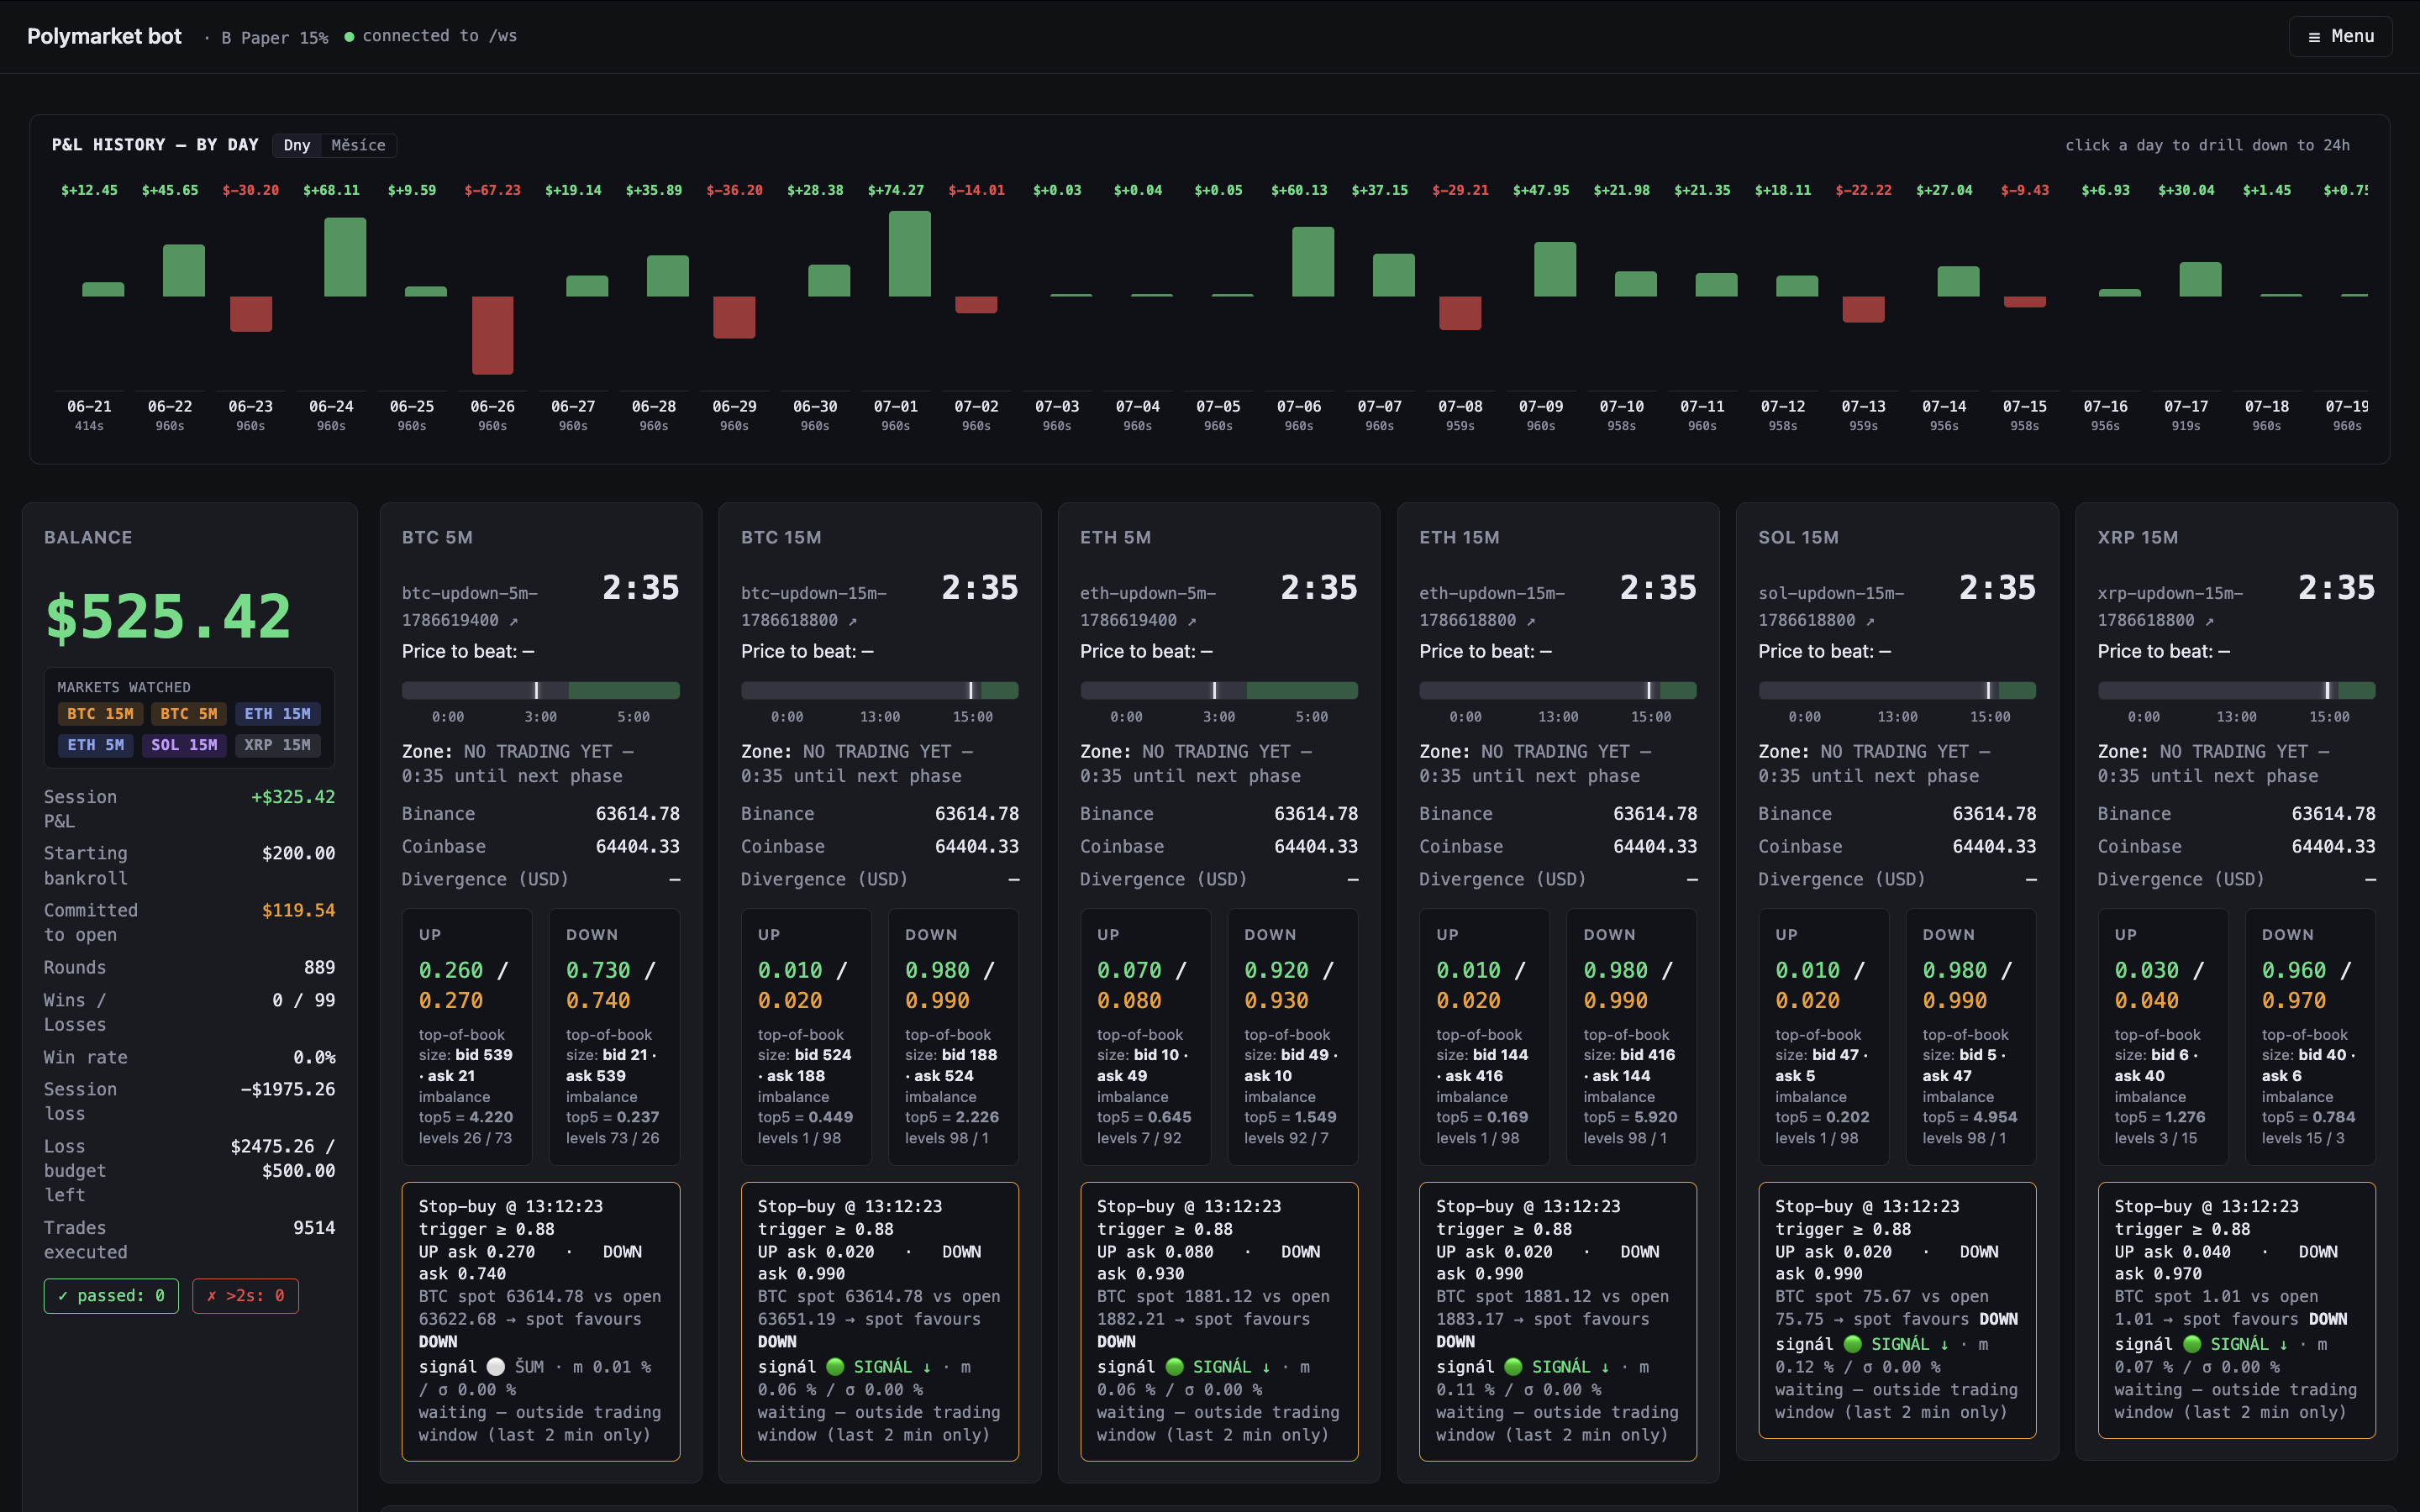2420x1512 pixels.
Task: Drill down into 06-26 loss bar
Action: (x=492, y=335)
